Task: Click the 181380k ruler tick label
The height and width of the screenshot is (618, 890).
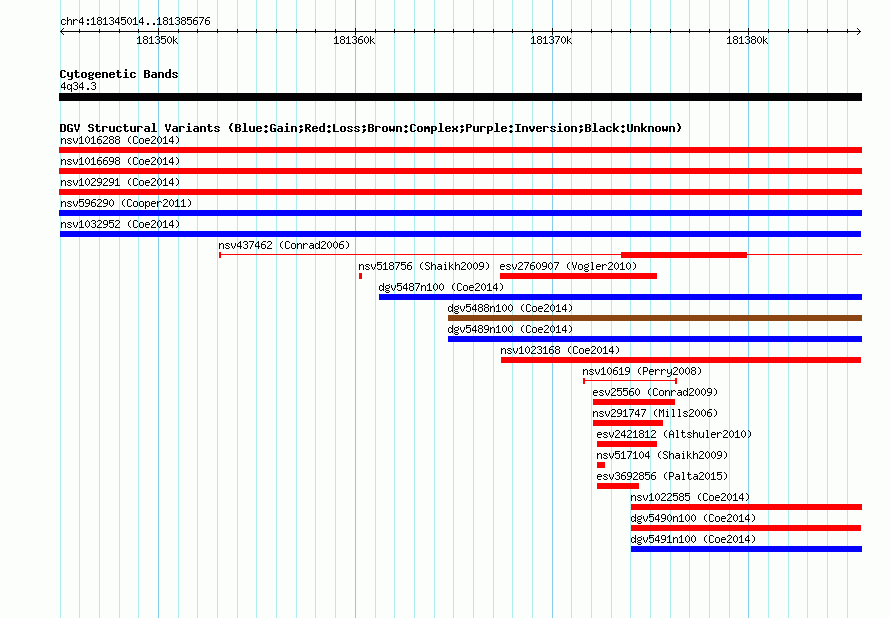Action: 747,40
